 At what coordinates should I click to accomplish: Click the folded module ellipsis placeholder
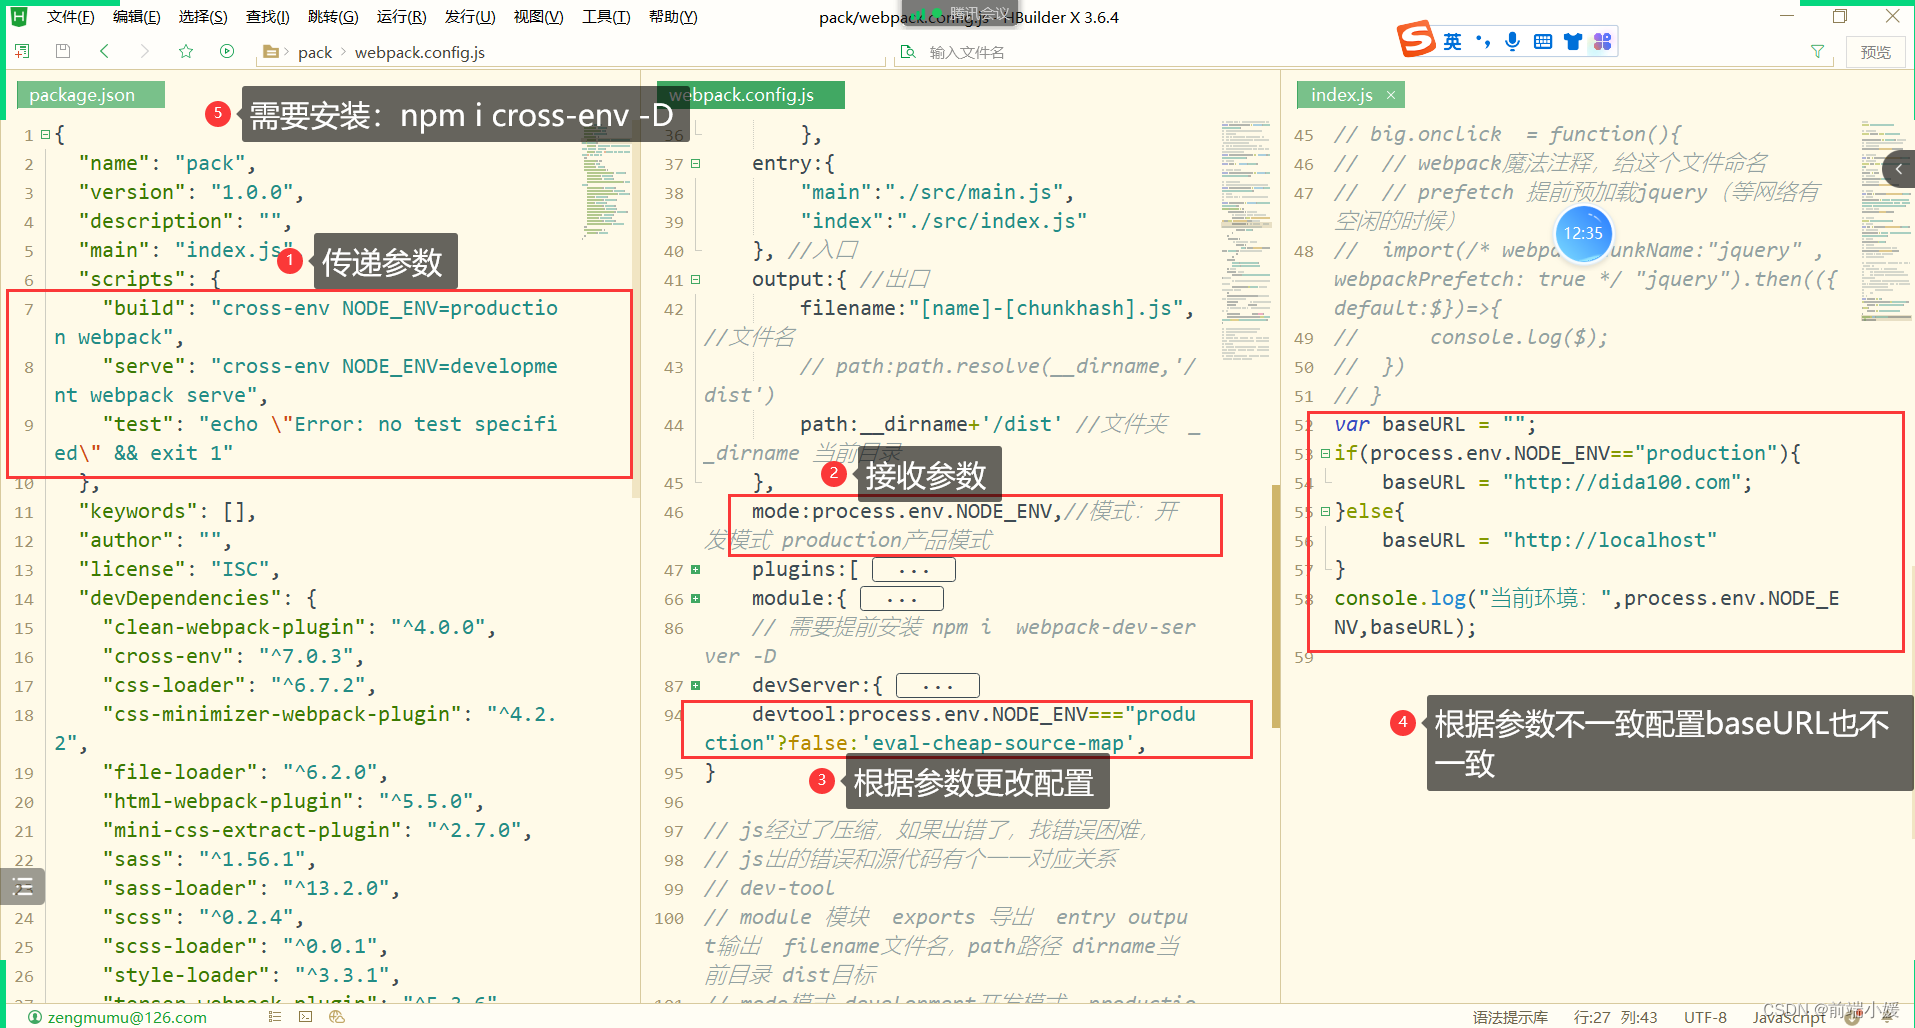coord(902,599)
